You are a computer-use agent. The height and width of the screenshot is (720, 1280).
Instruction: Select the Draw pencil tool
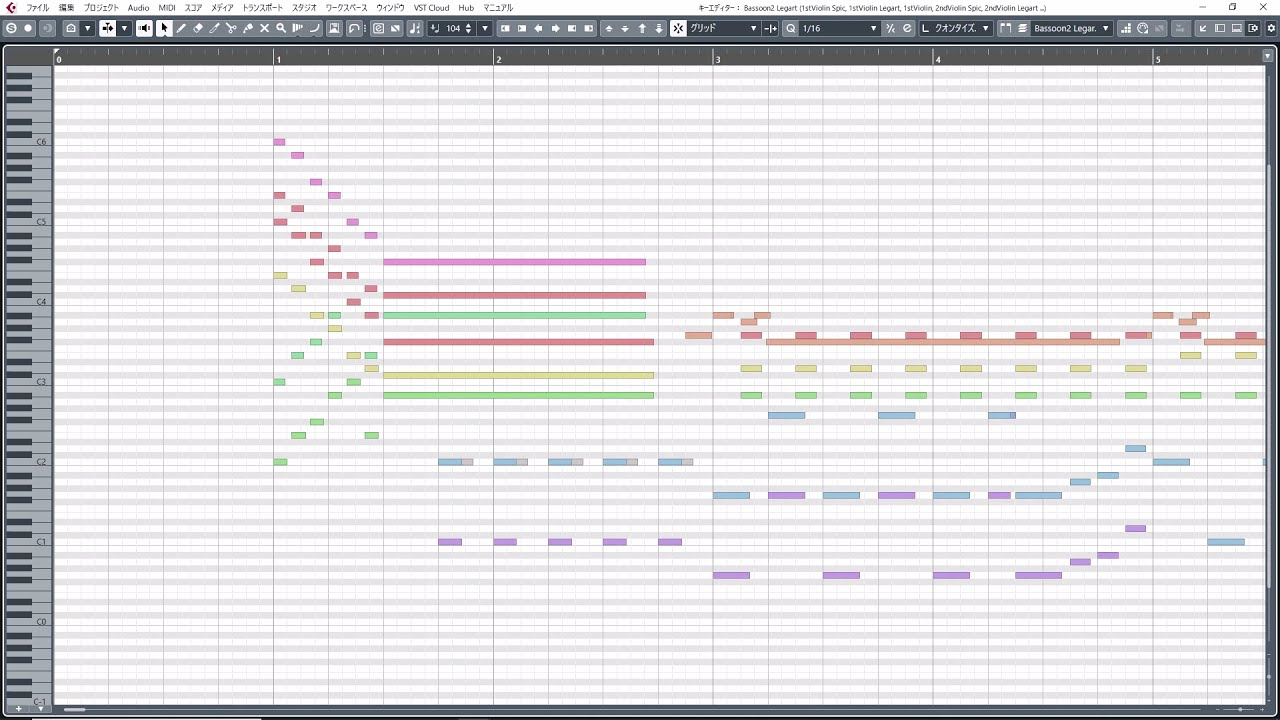(181, 28)
